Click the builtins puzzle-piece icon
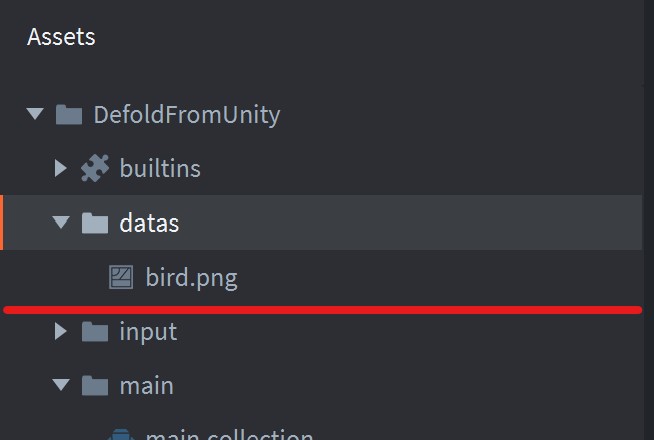Image resolution: width=654 pixels, height=440 pixels. tap(95, 168)
